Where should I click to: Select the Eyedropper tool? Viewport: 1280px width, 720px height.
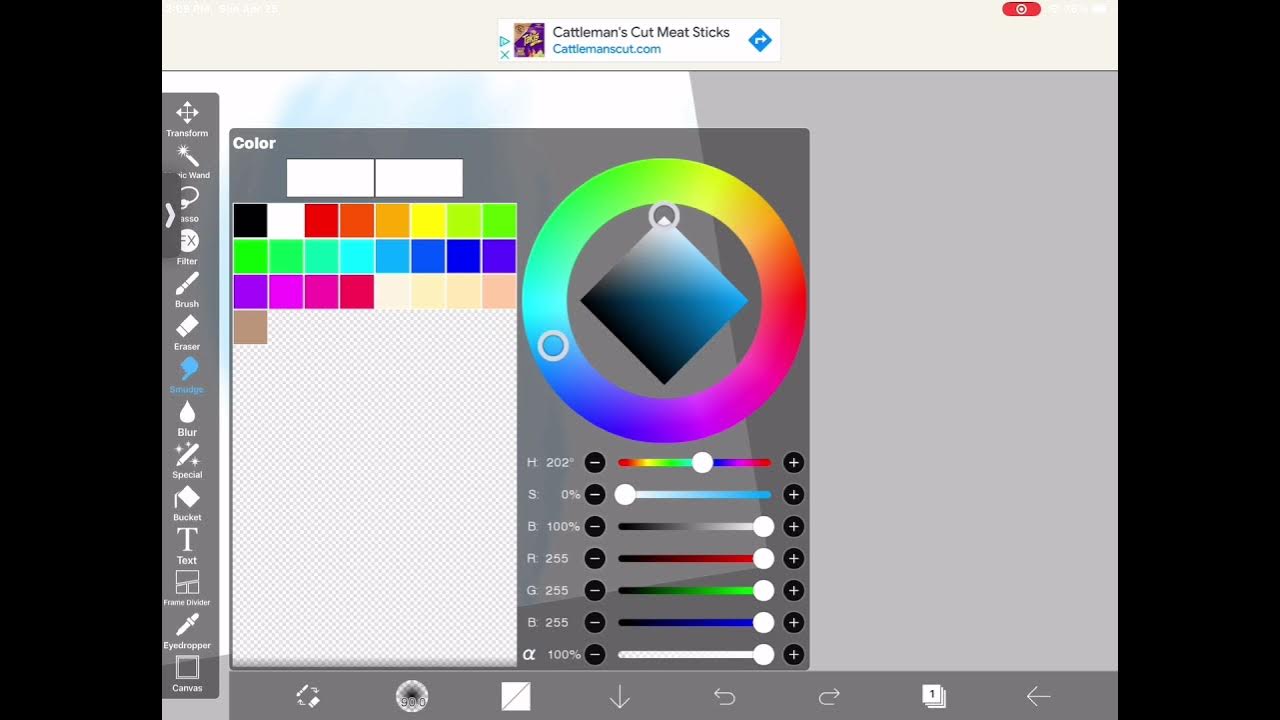pyautogui.click(x=187, y=631)
